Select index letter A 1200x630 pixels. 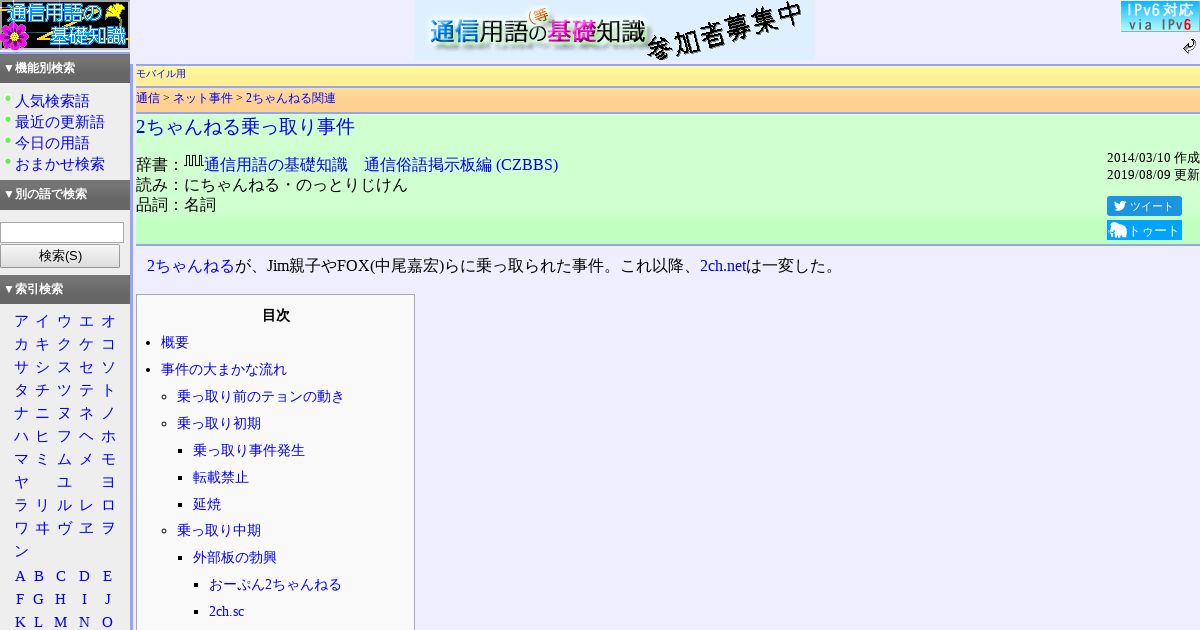tap(20, 576)
